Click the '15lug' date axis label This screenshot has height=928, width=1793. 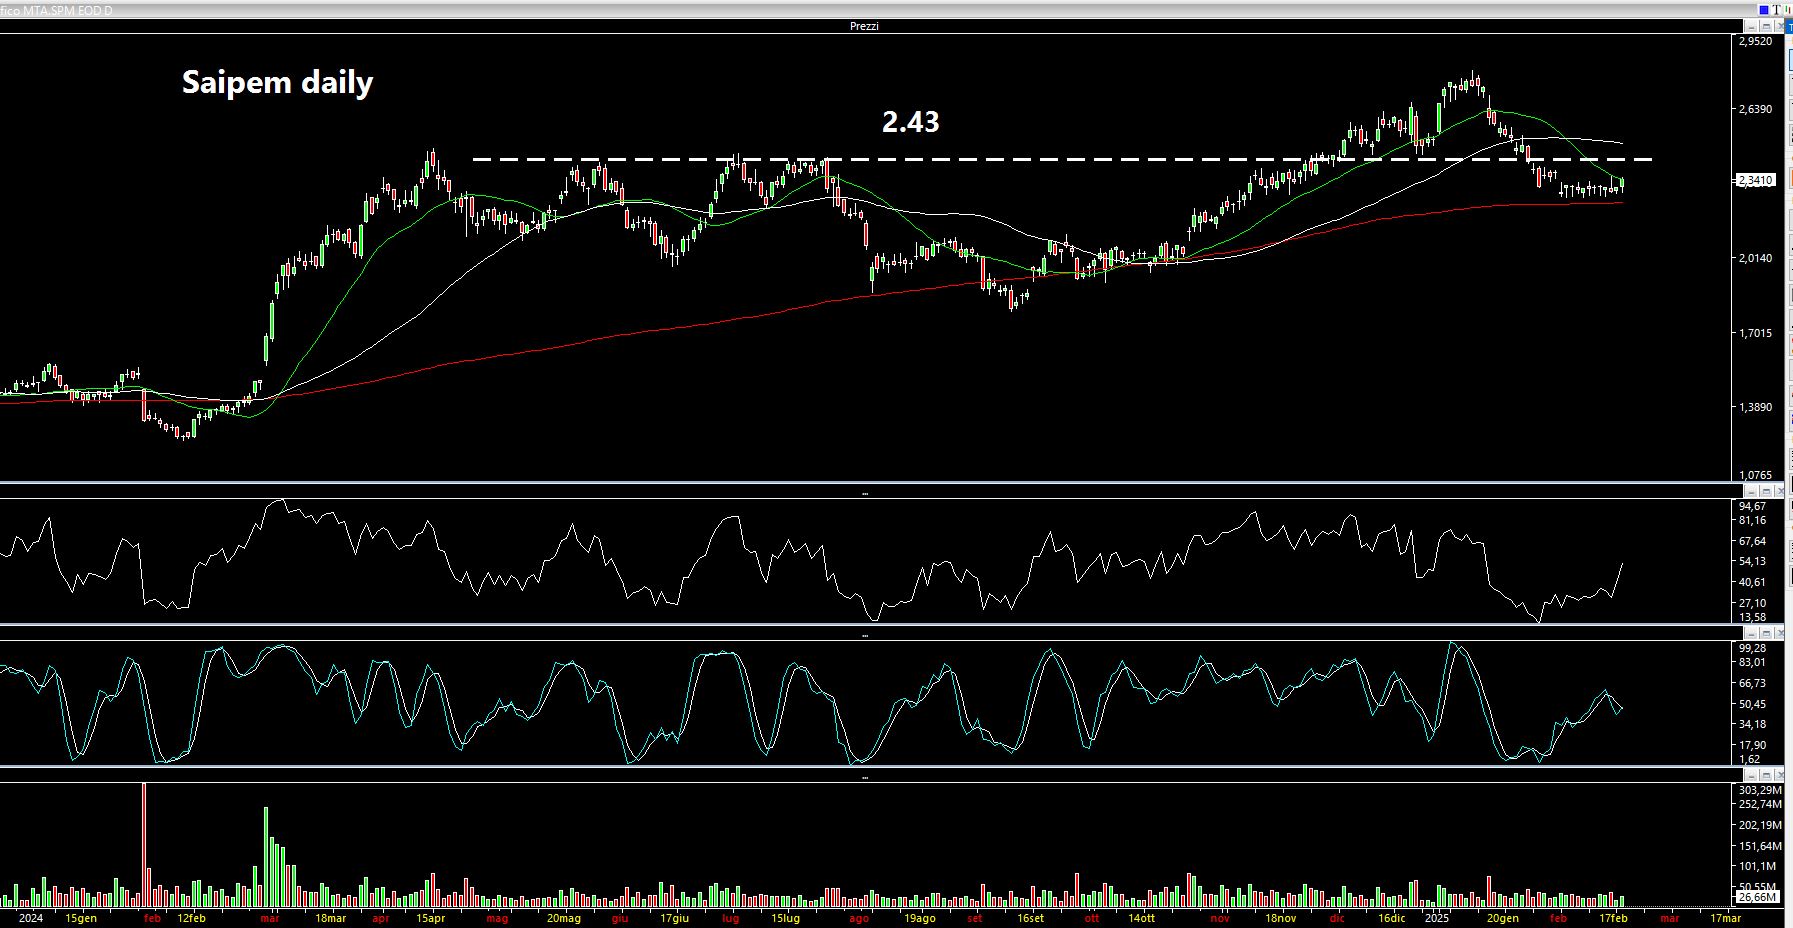(x=786, y=918)
